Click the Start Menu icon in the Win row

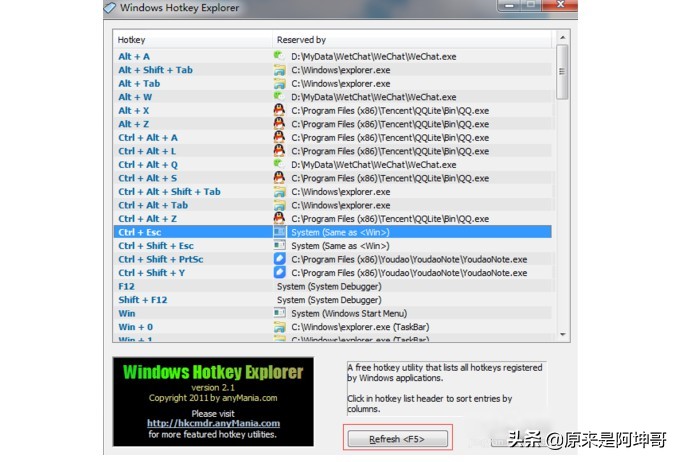click(279, 313)
